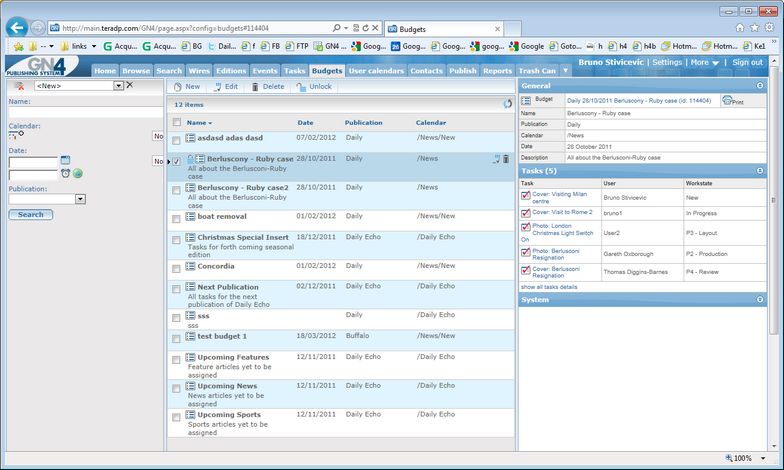Click the add to favorites bar star icon
The height and width of the screenshot is (470, 784).
click(18, 46)
